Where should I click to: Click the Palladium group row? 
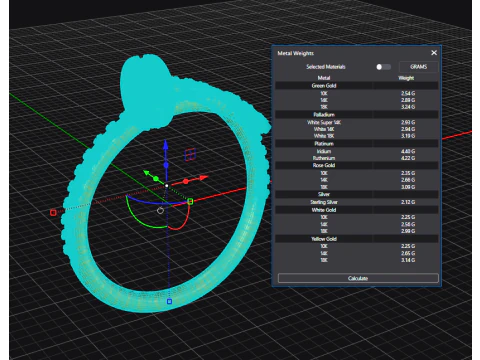[357, 115]
